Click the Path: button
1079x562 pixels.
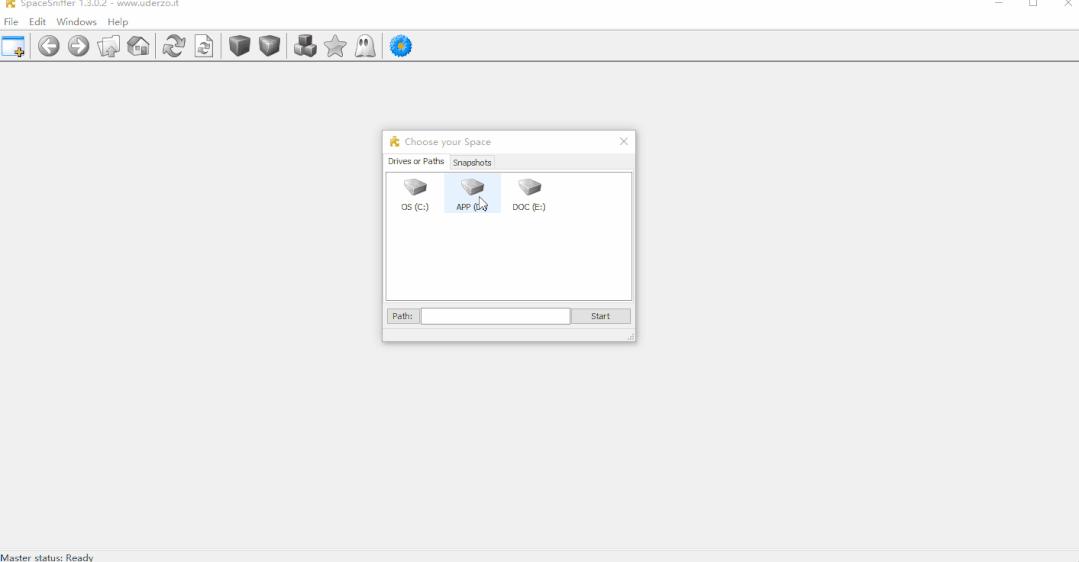tap(403, 316)
